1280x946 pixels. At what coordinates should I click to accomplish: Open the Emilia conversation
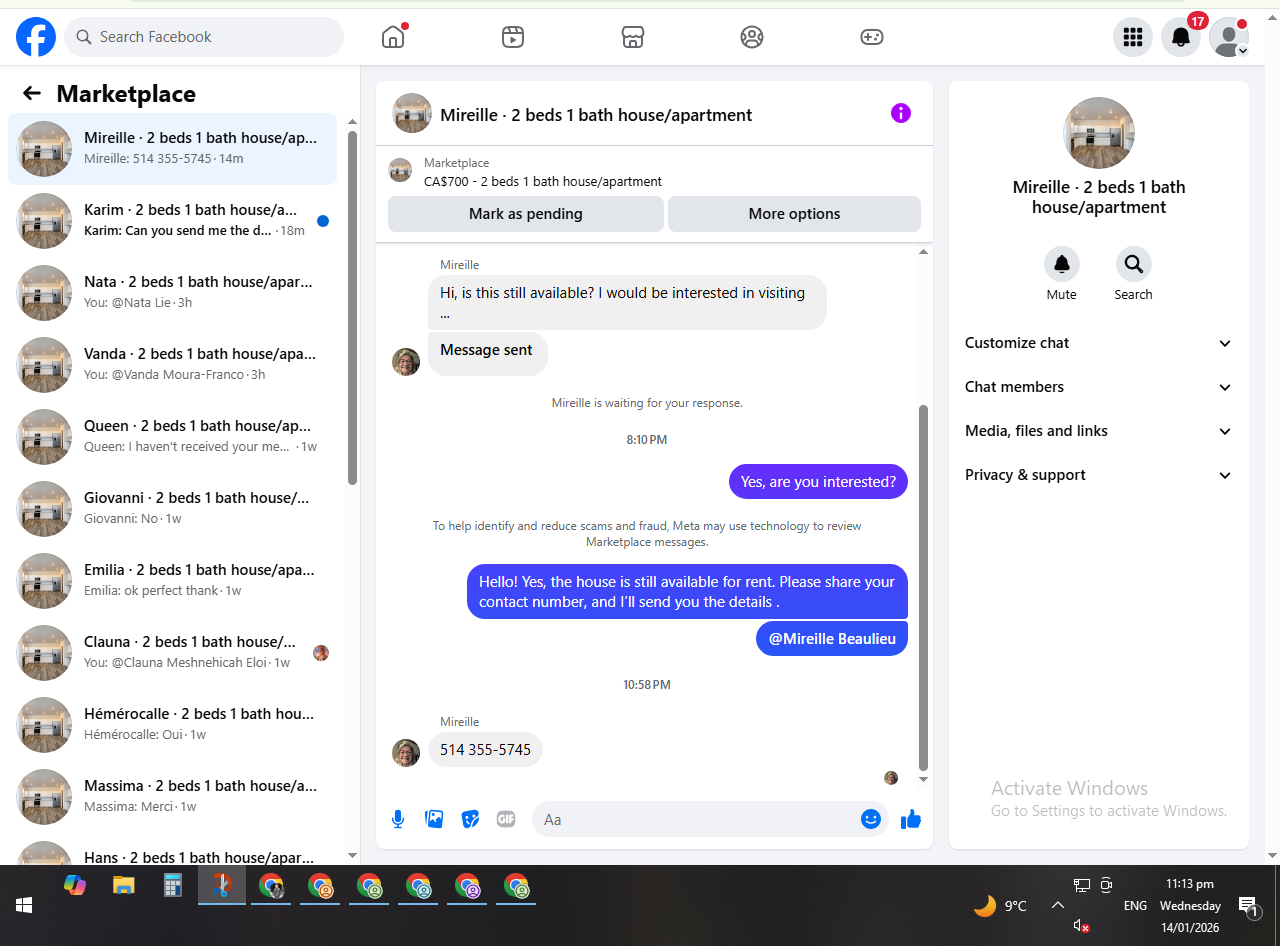pyautogui.click(x=172, y=581)
